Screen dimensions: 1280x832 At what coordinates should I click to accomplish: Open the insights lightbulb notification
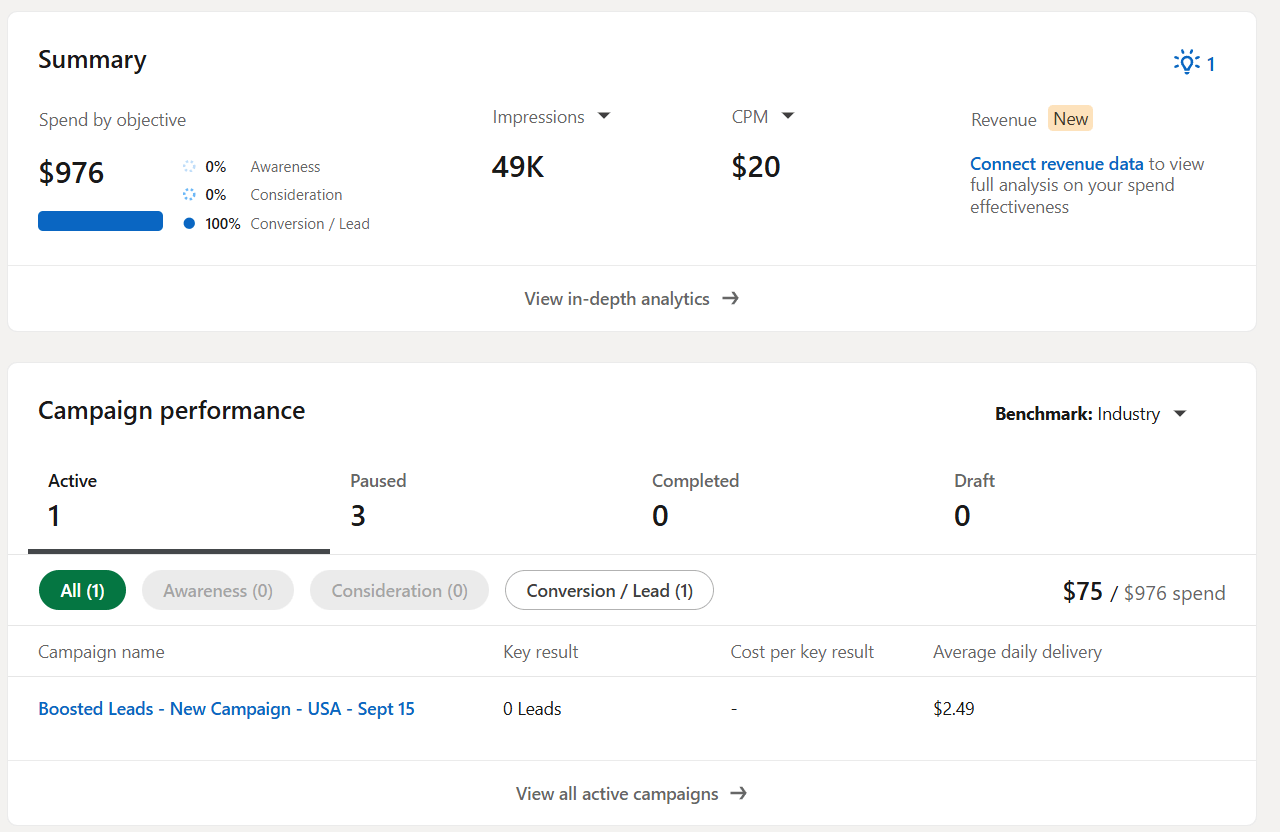pos(1186,62)
